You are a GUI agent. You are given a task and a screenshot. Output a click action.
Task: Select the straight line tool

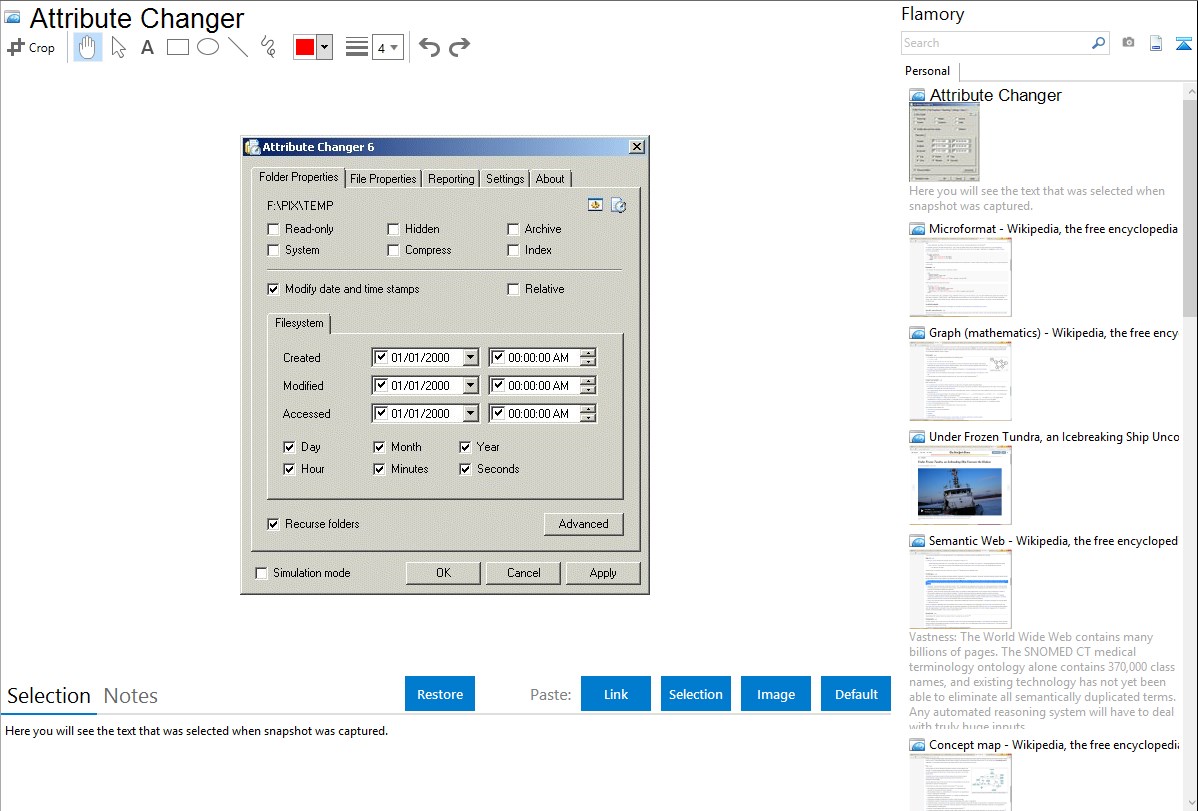click(x=238, y=47)
